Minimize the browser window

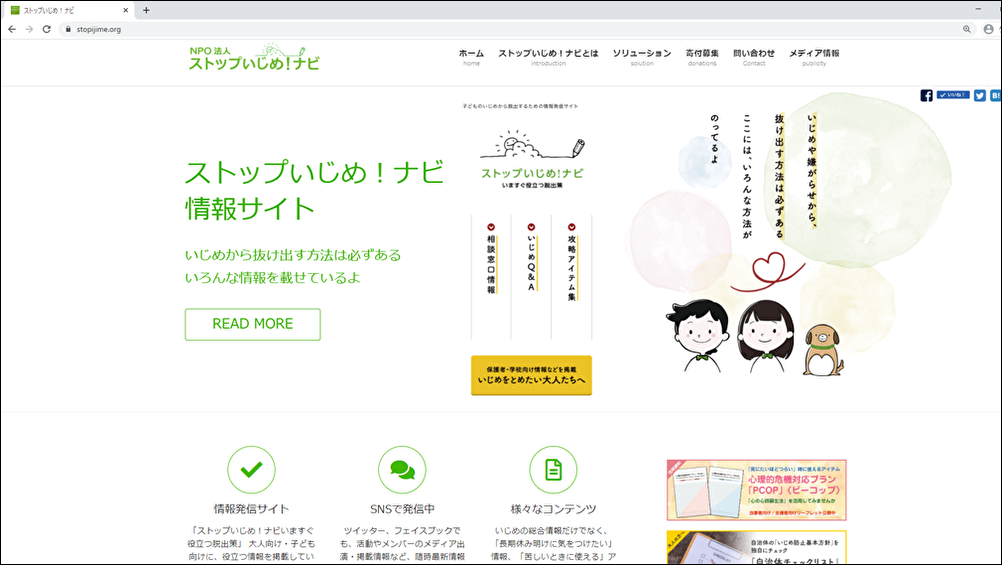(978, 10)
